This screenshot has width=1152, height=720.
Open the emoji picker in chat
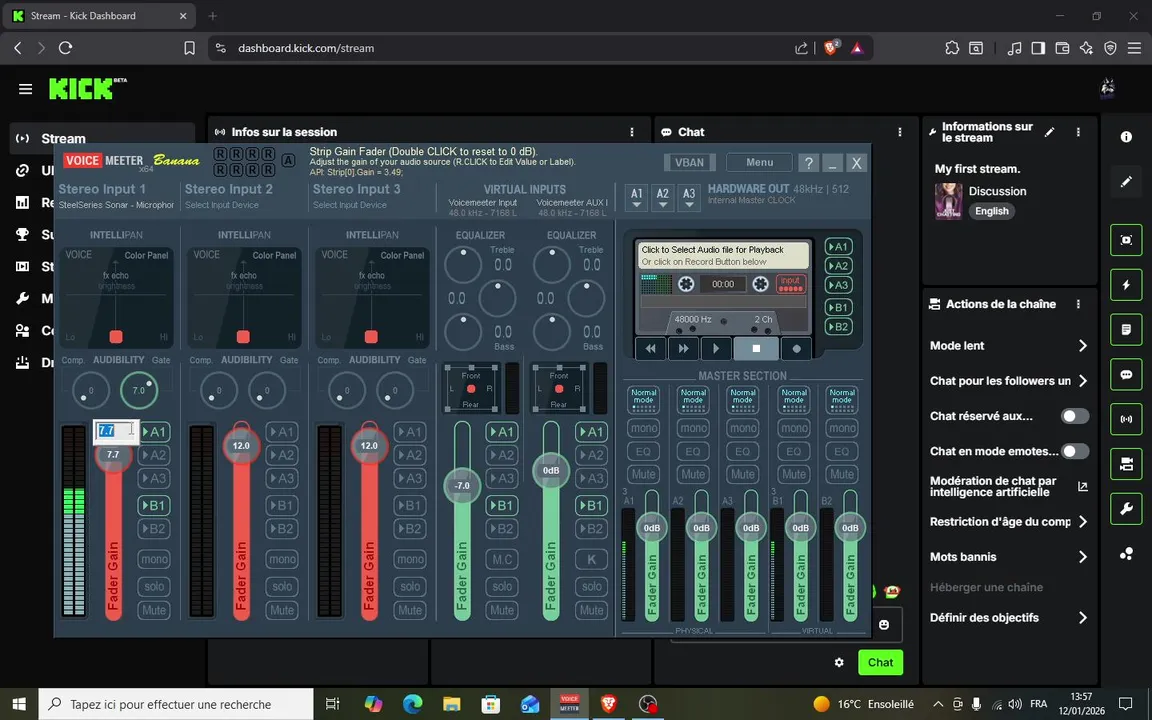(885, 624)
